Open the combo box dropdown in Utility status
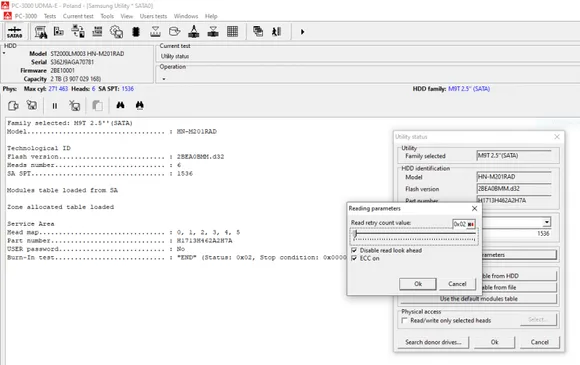 tap(547, 222)
